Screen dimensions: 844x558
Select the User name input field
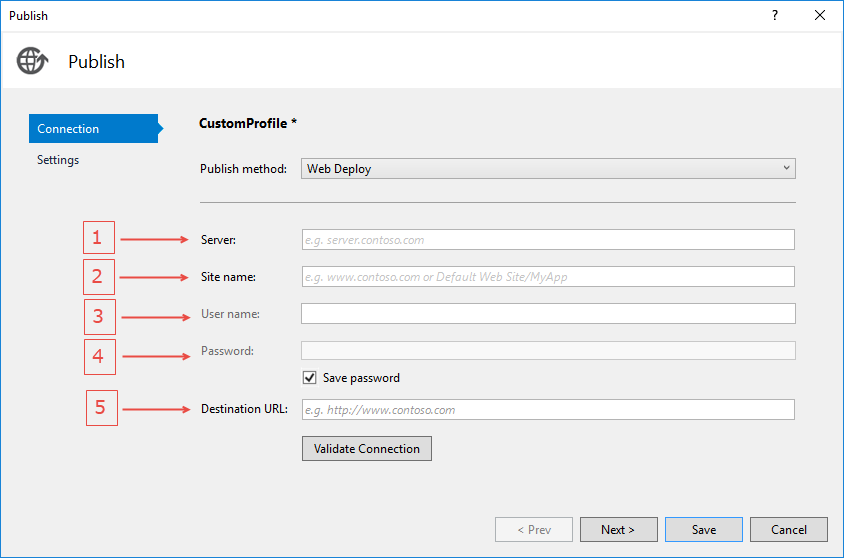click(548, 314)
